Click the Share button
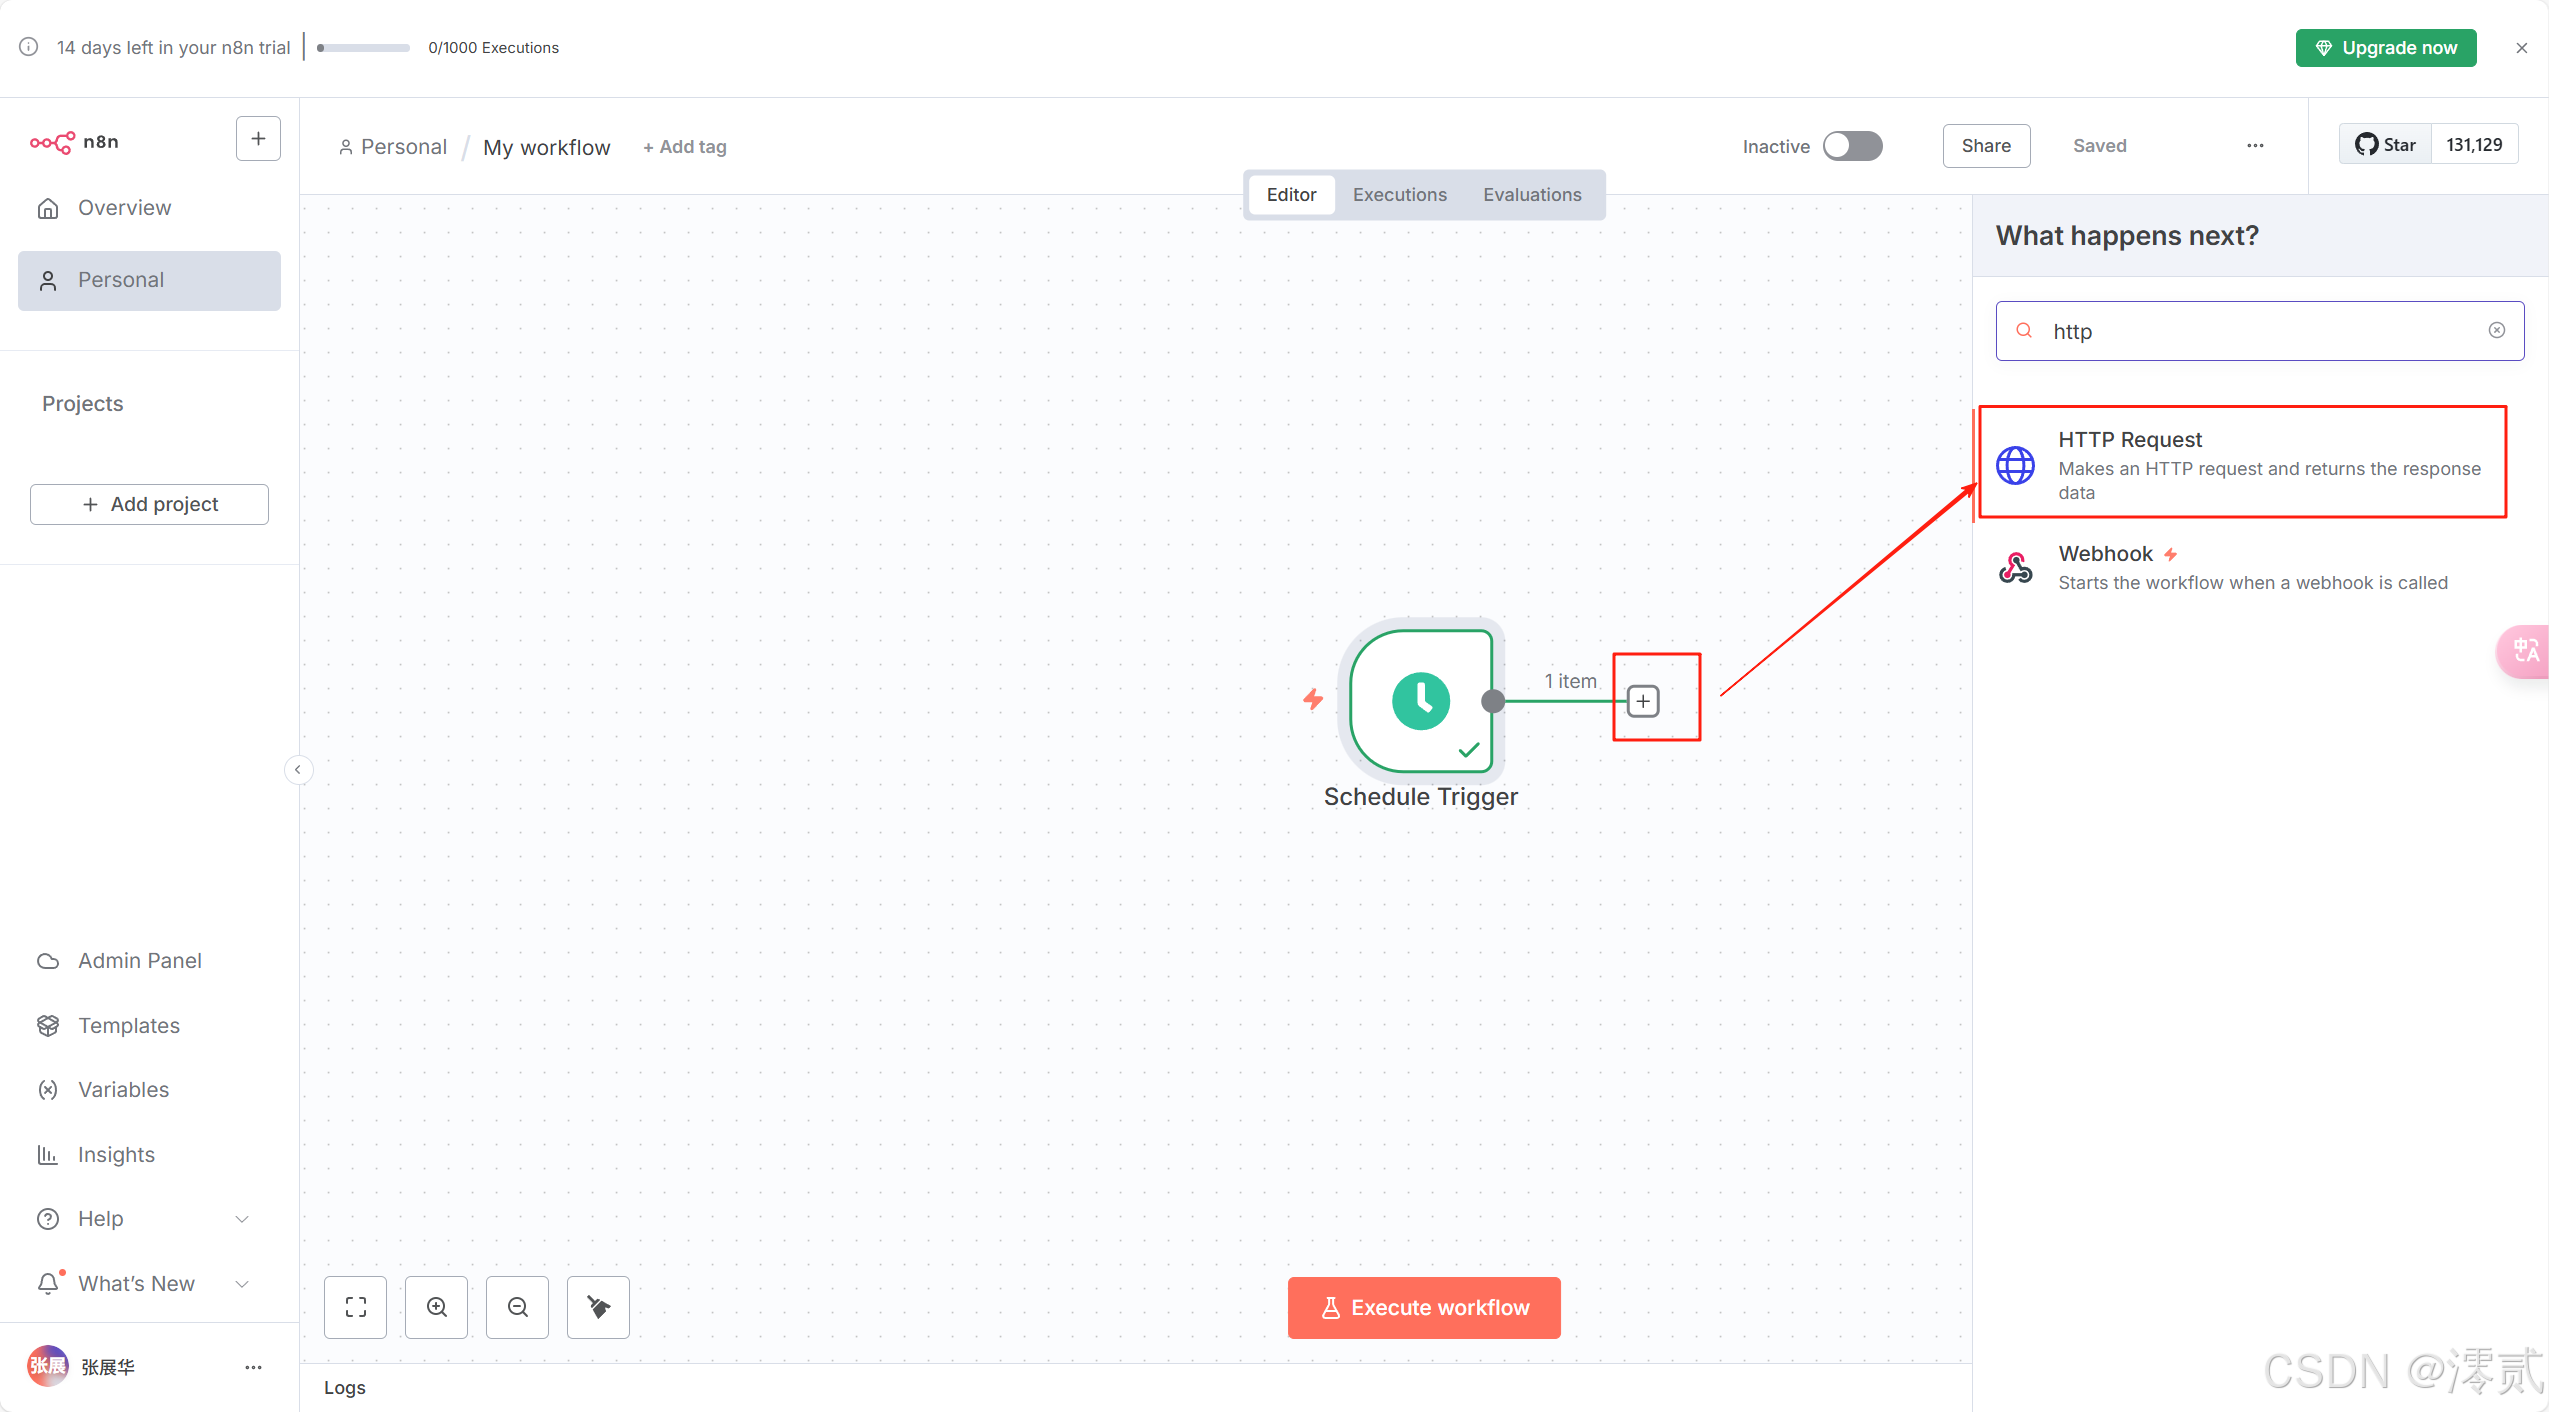The height and width of the screenshot is (1412, 2549). pos(1985,146)
